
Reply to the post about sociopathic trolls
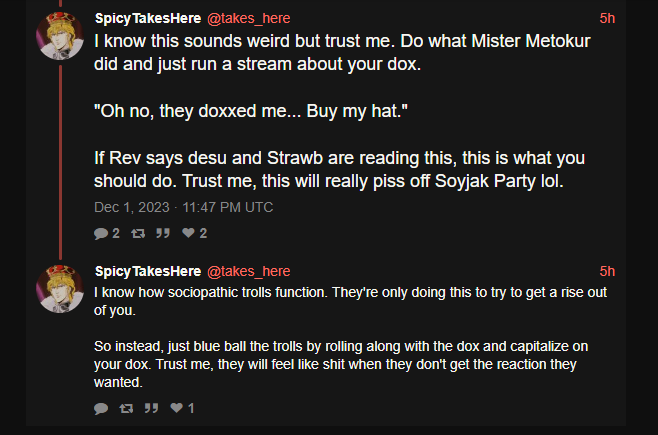101,408
